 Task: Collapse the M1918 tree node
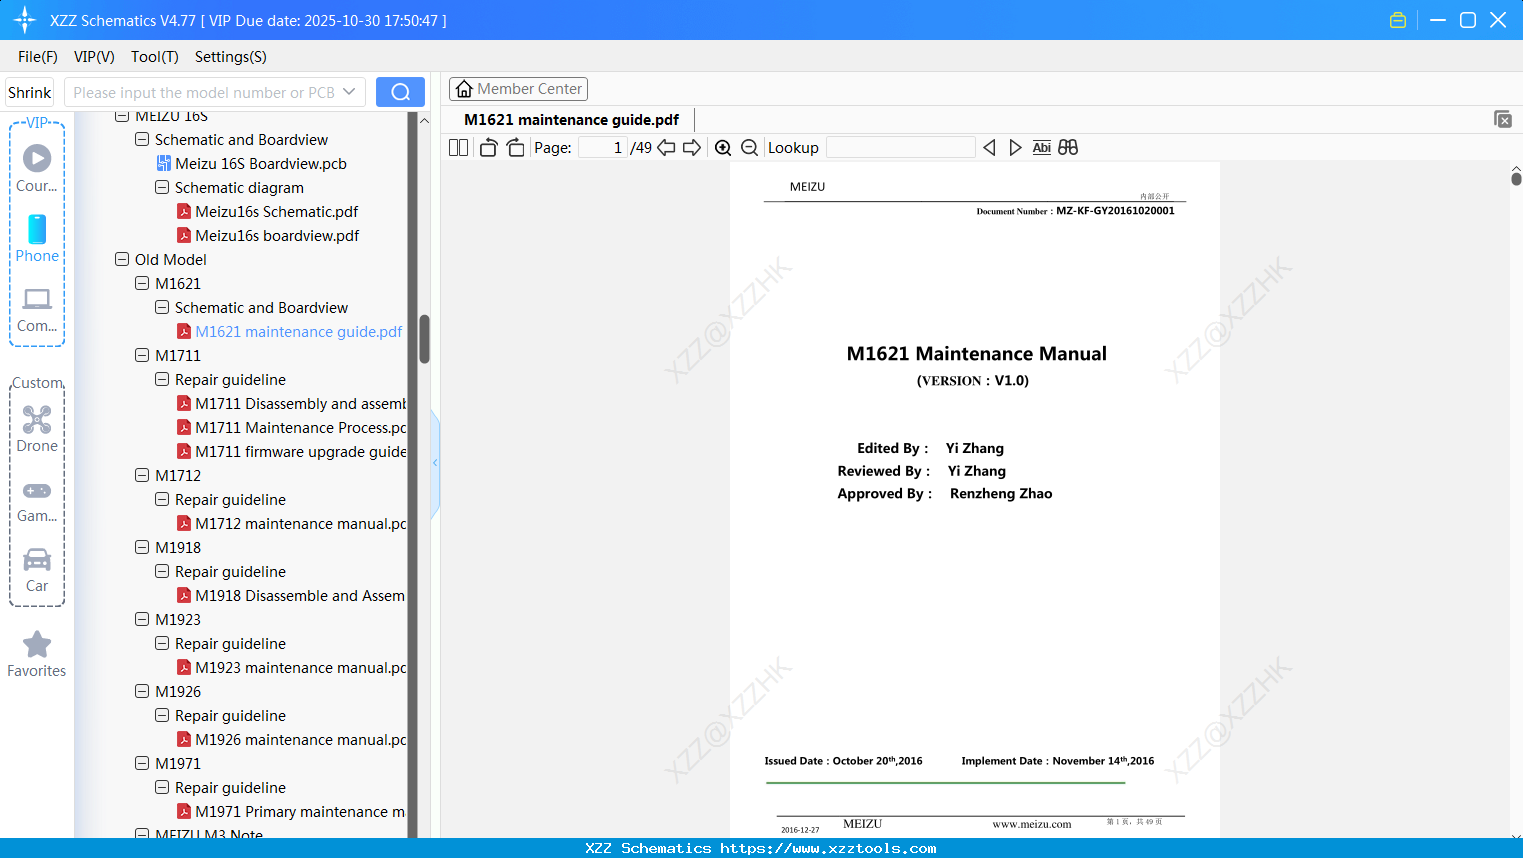coord(142,547)
